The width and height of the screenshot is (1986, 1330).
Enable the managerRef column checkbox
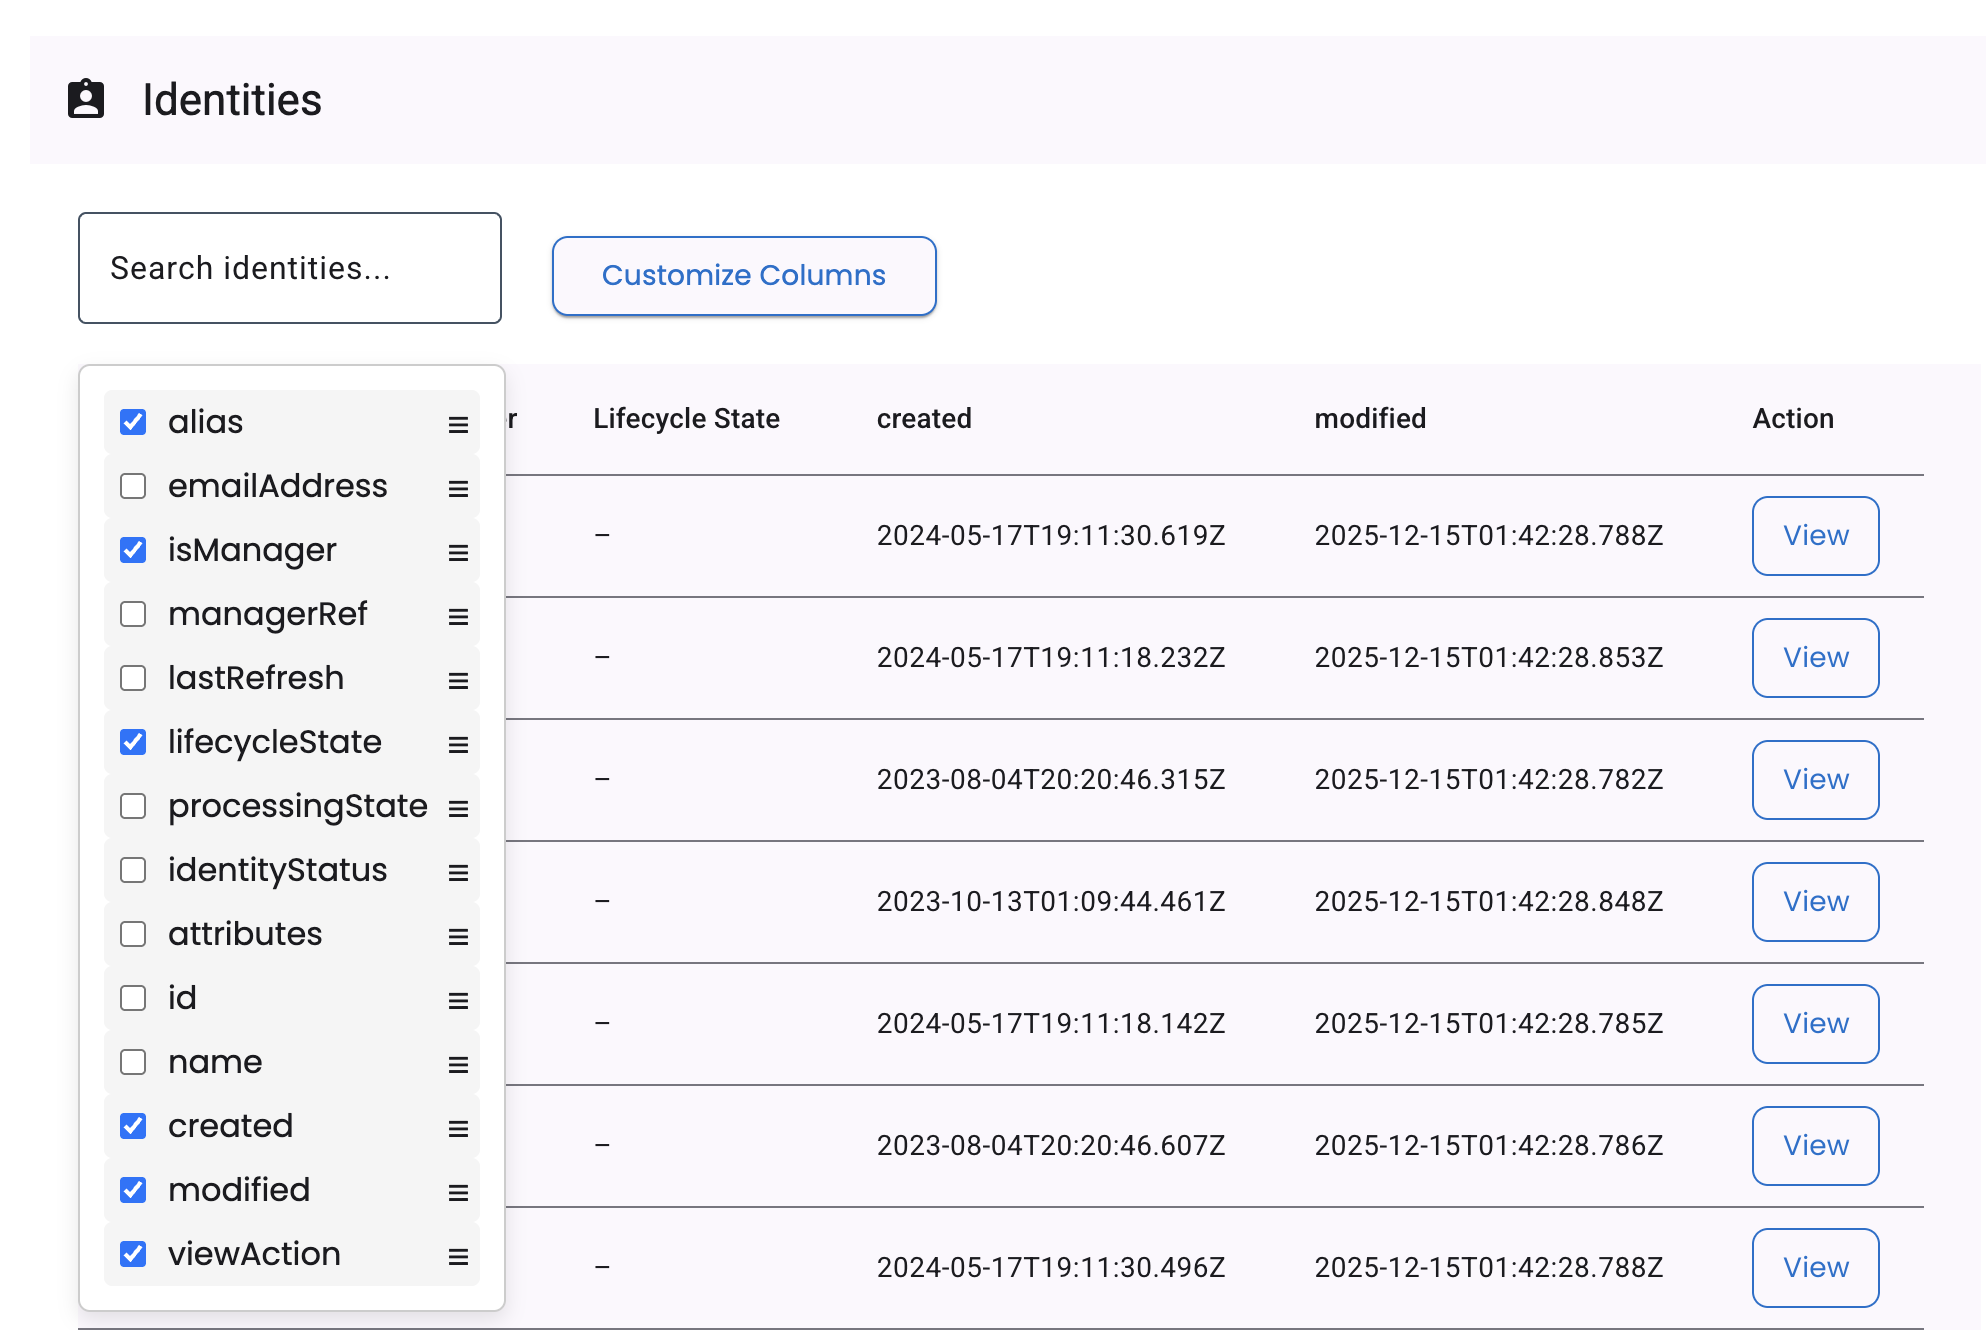pyautogui.click(x=133, y=614)
